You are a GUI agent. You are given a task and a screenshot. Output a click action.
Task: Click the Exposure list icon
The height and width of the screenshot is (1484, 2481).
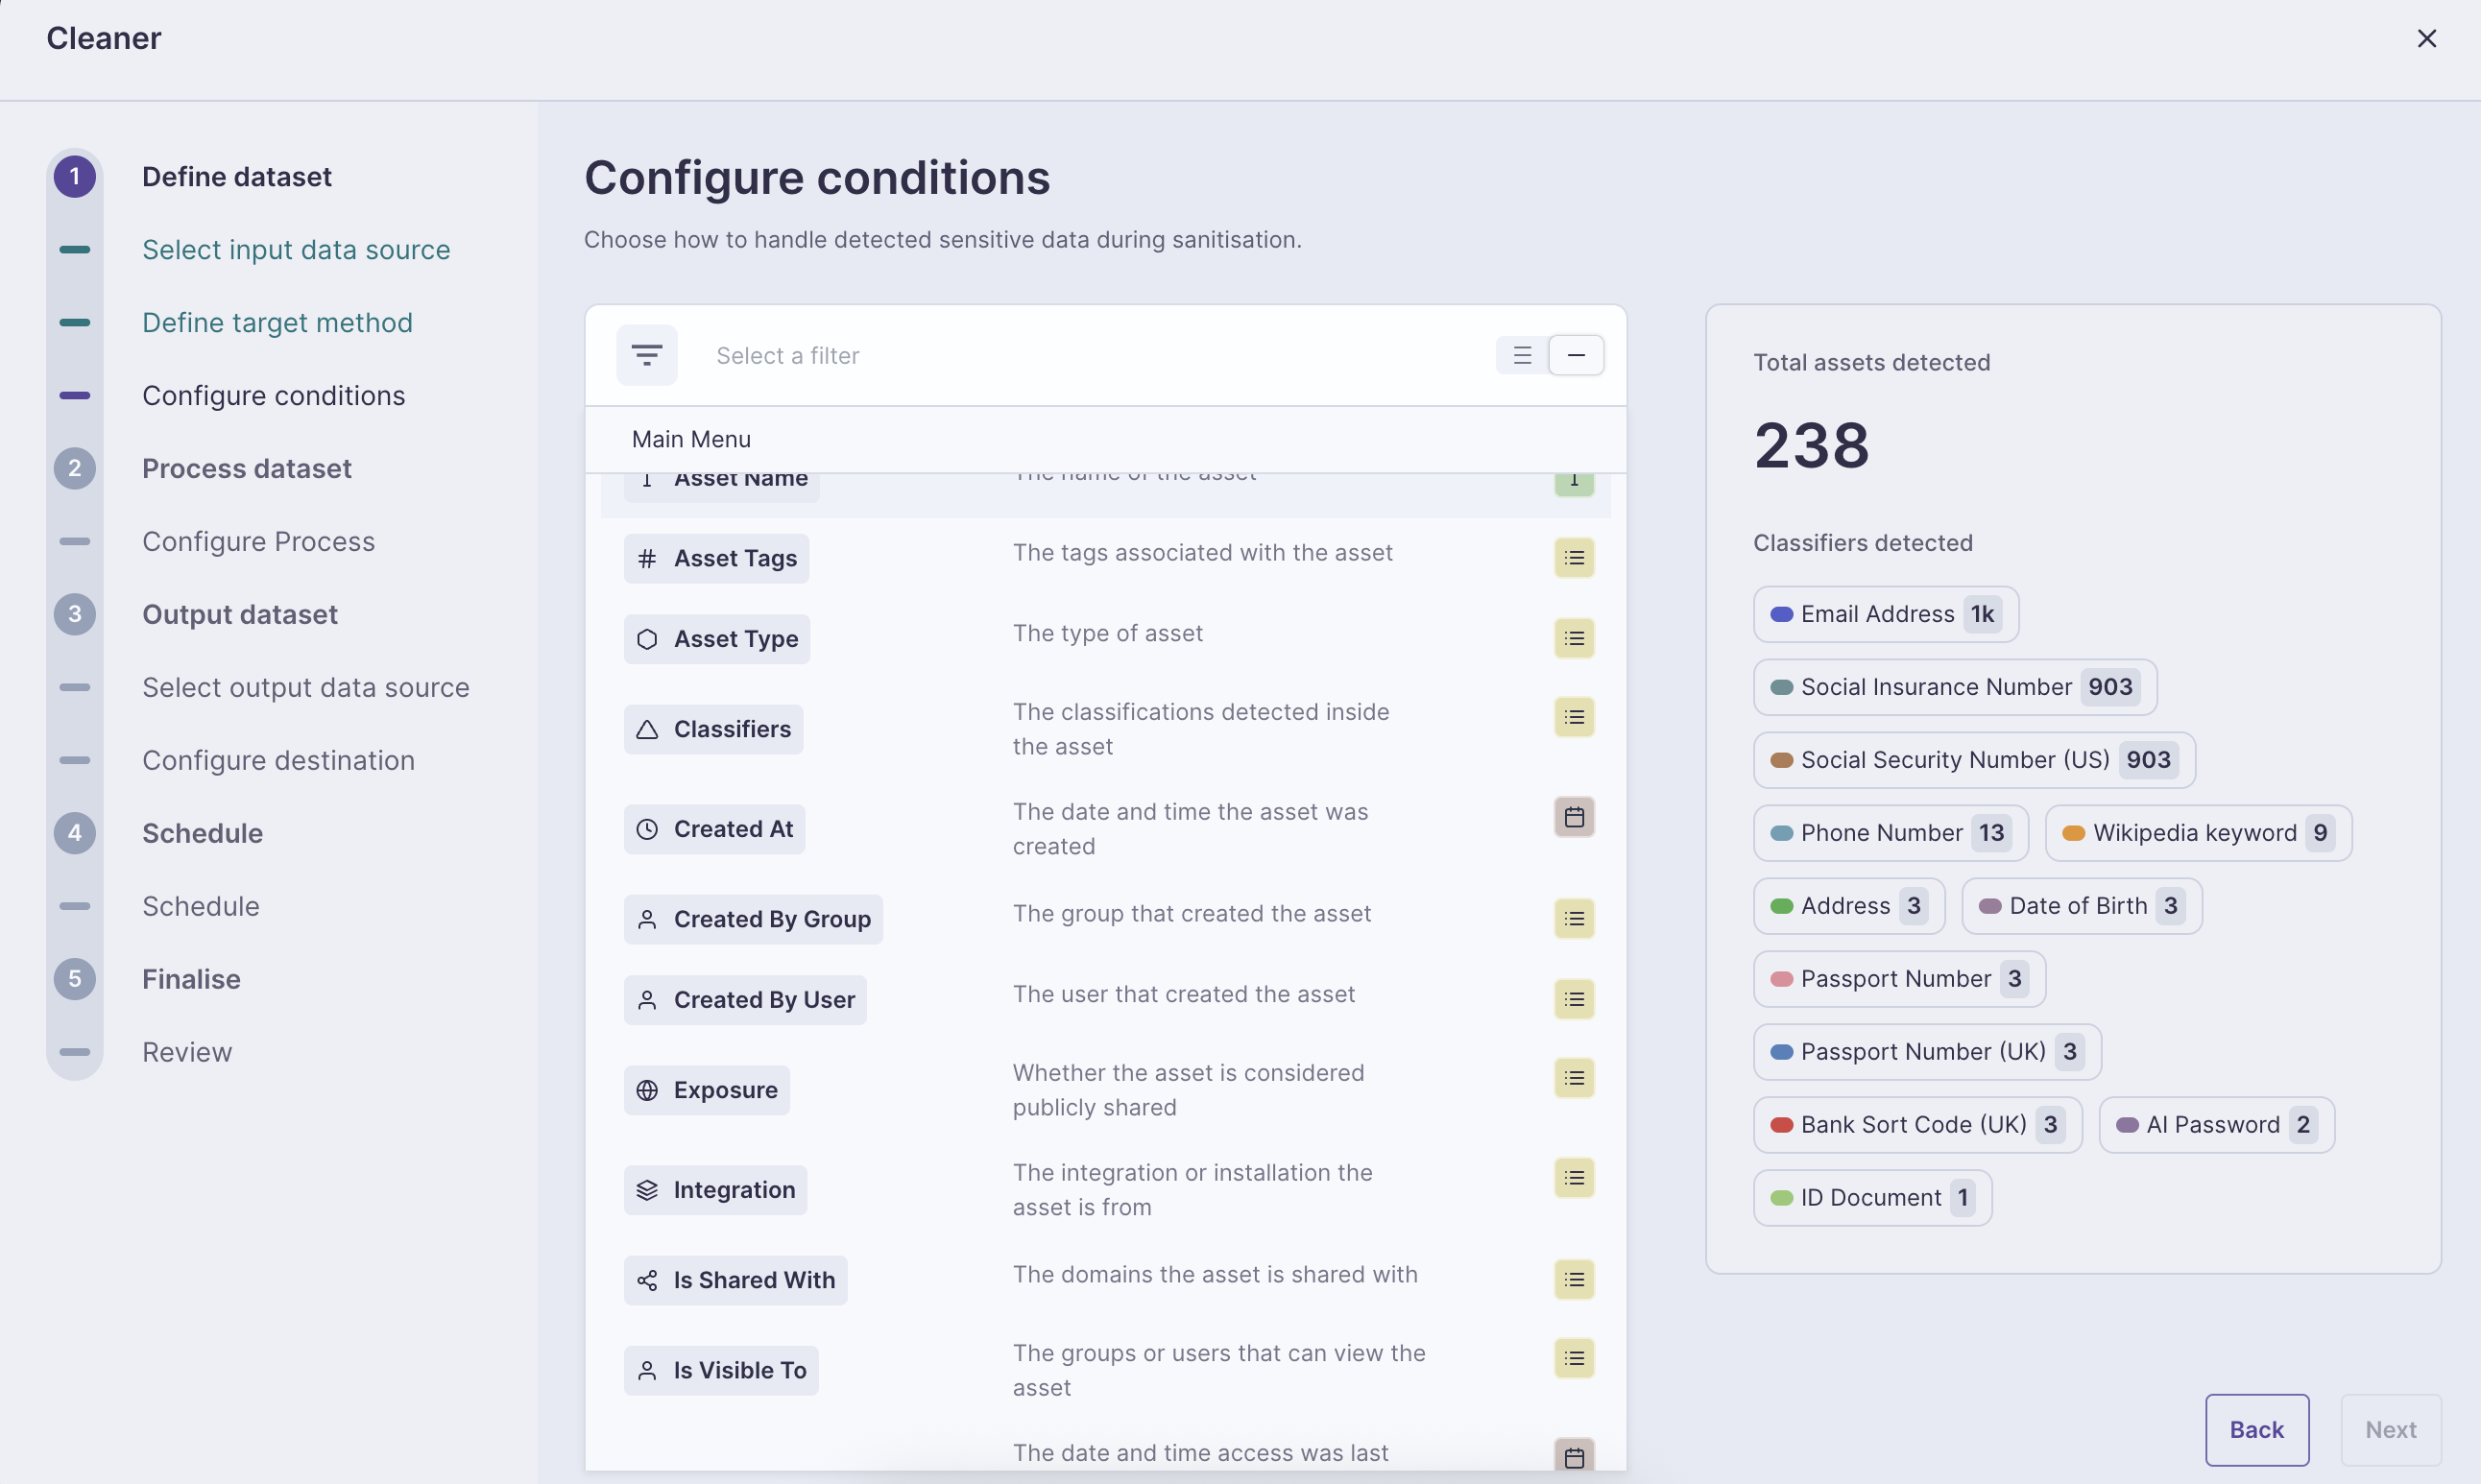click(1574, 1078)
